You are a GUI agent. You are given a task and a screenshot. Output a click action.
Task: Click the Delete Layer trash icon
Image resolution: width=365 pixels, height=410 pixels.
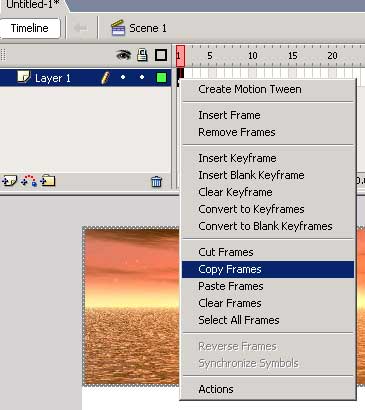156,182
